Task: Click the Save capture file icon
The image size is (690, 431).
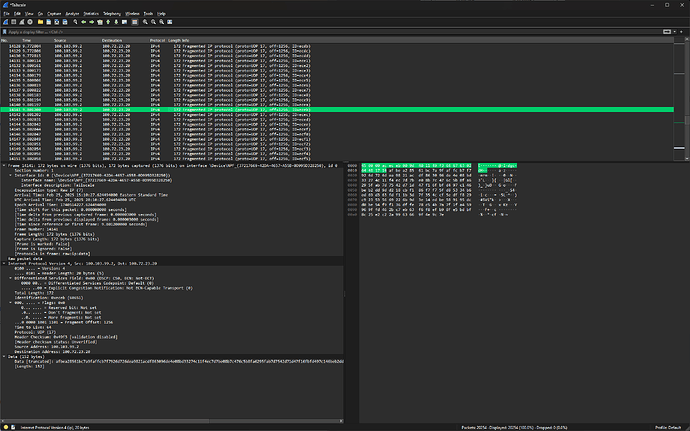Action: 49,22
